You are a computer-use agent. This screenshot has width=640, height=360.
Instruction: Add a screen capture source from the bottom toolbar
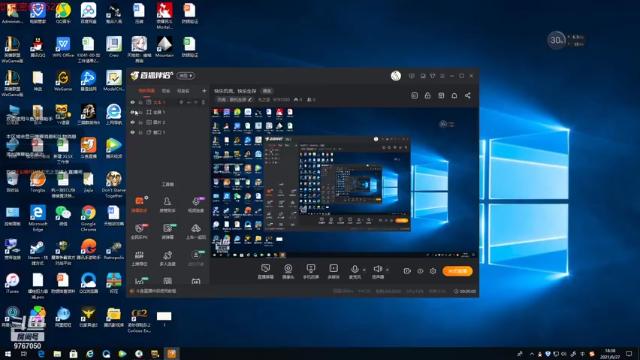(265, 271)
